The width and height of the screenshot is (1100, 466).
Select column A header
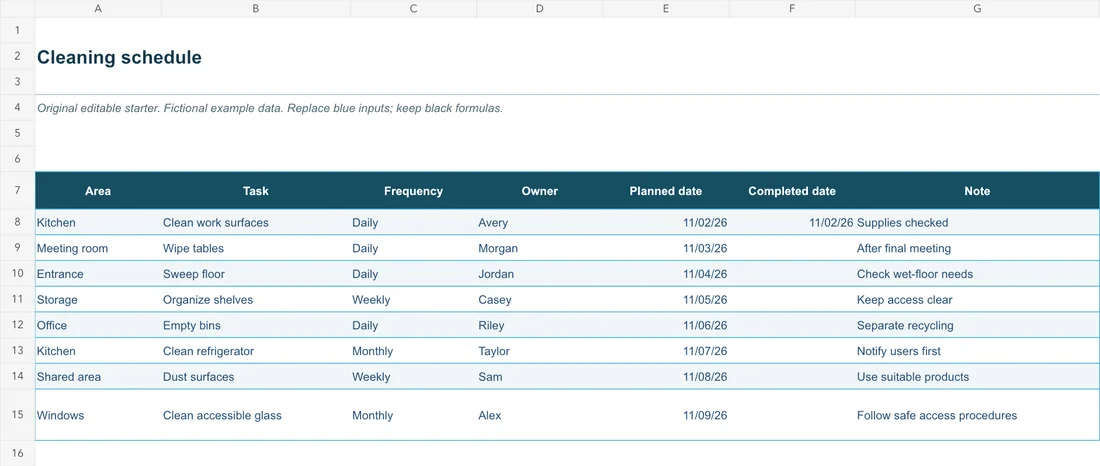[98, 8]
